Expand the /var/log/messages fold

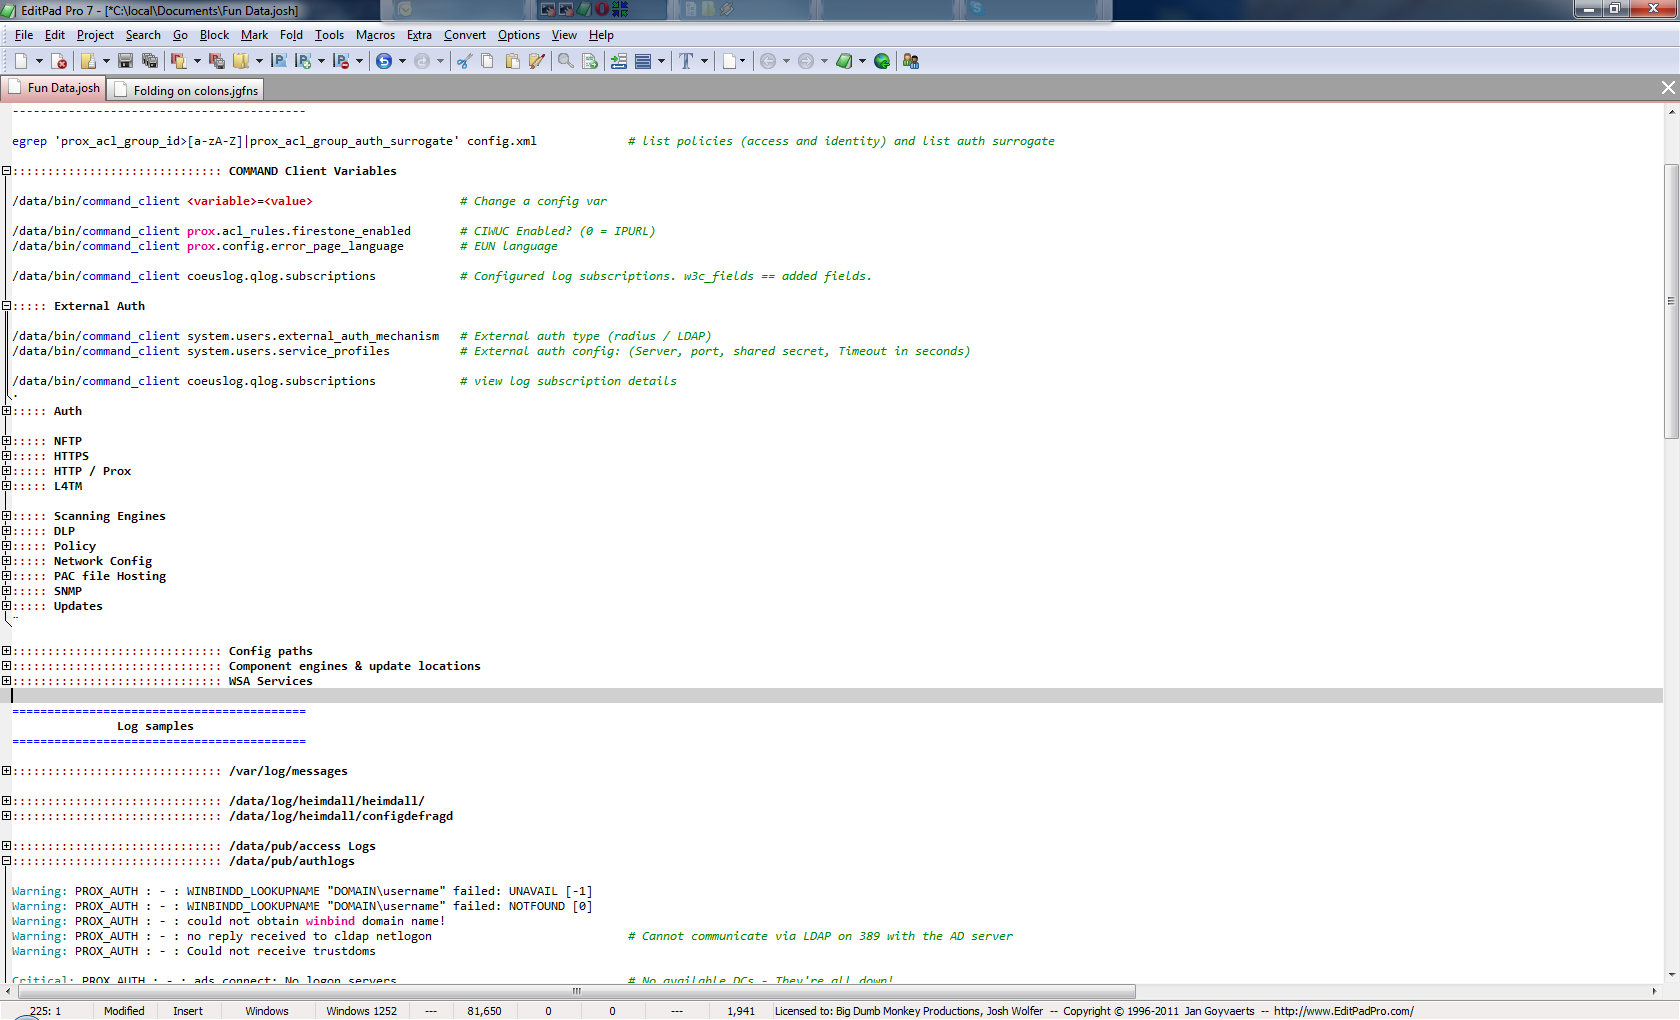(6, 771)
